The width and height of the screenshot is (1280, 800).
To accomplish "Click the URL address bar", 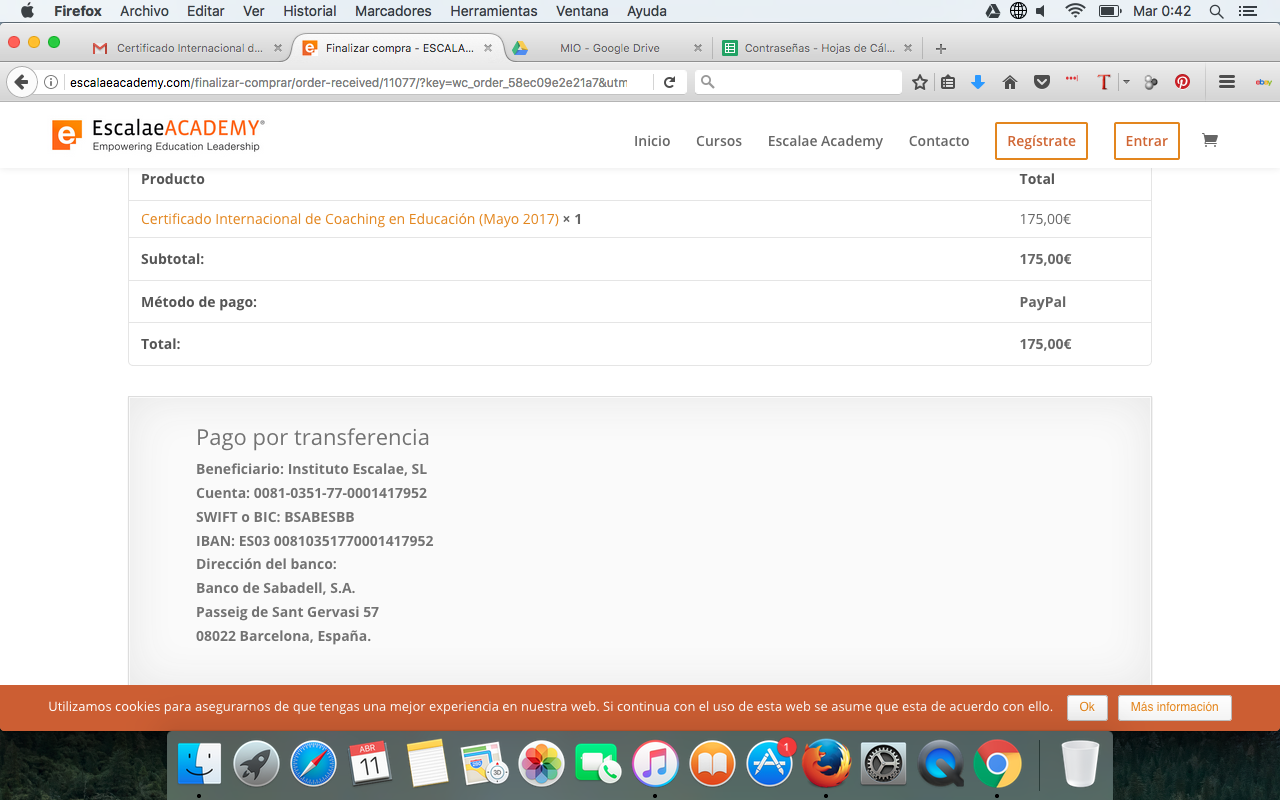I will 348,82.
